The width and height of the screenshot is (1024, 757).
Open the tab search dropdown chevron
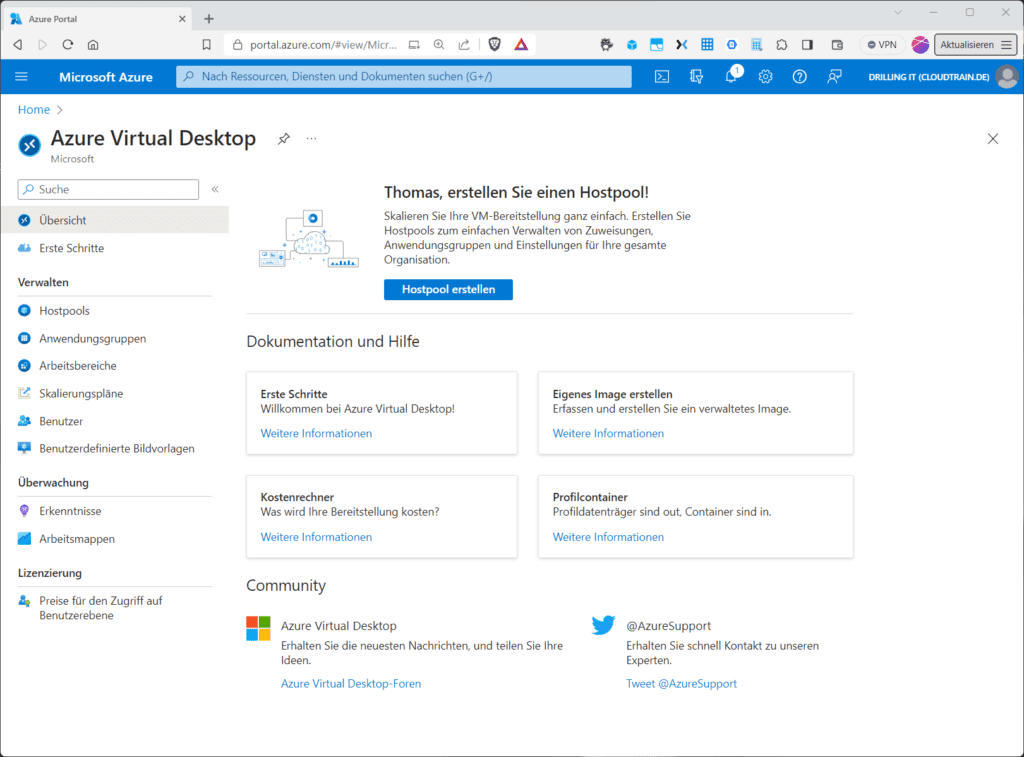tap(898, 12)
